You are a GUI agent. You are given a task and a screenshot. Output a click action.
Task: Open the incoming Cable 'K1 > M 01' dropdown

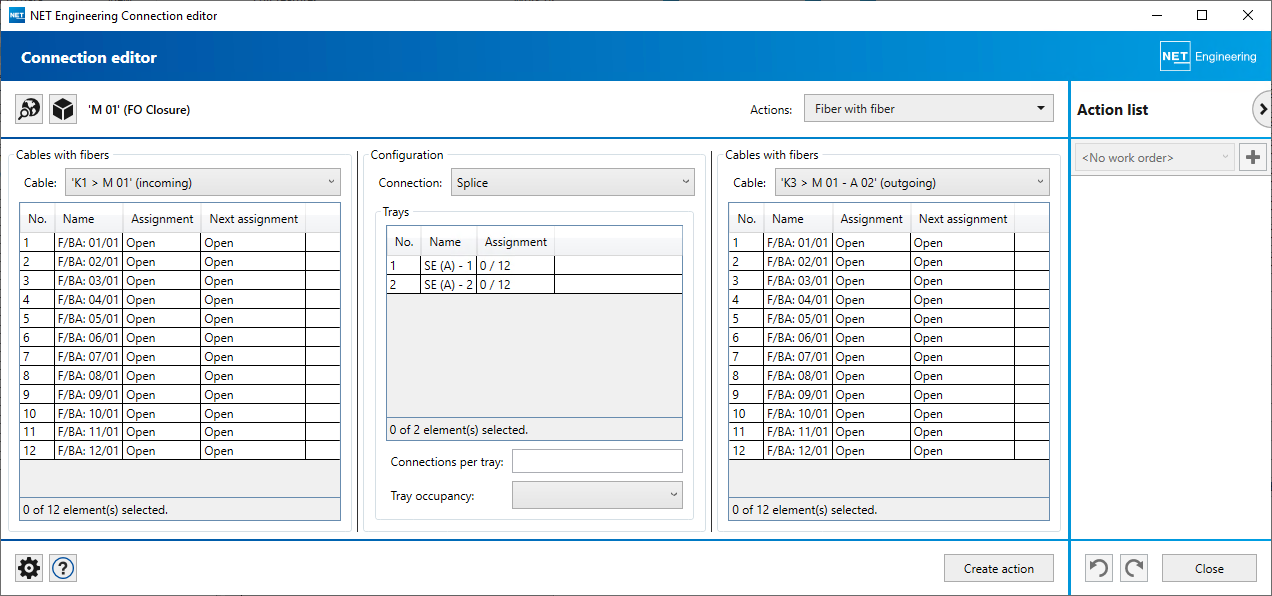point(203,182)
